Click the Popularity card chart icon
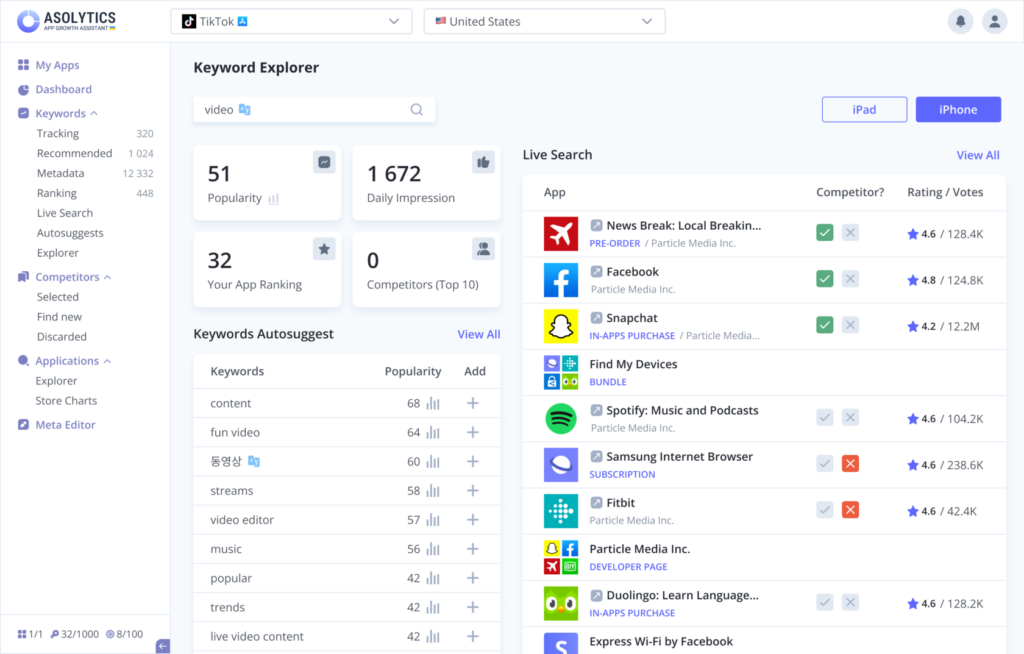The height and width of the screenshot is (654, 1024). click(x=324, y=162)
